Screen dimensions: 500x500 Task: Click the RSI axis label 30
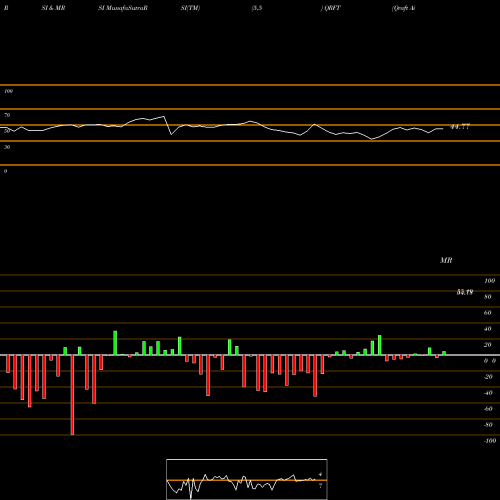tap(7, 147)
